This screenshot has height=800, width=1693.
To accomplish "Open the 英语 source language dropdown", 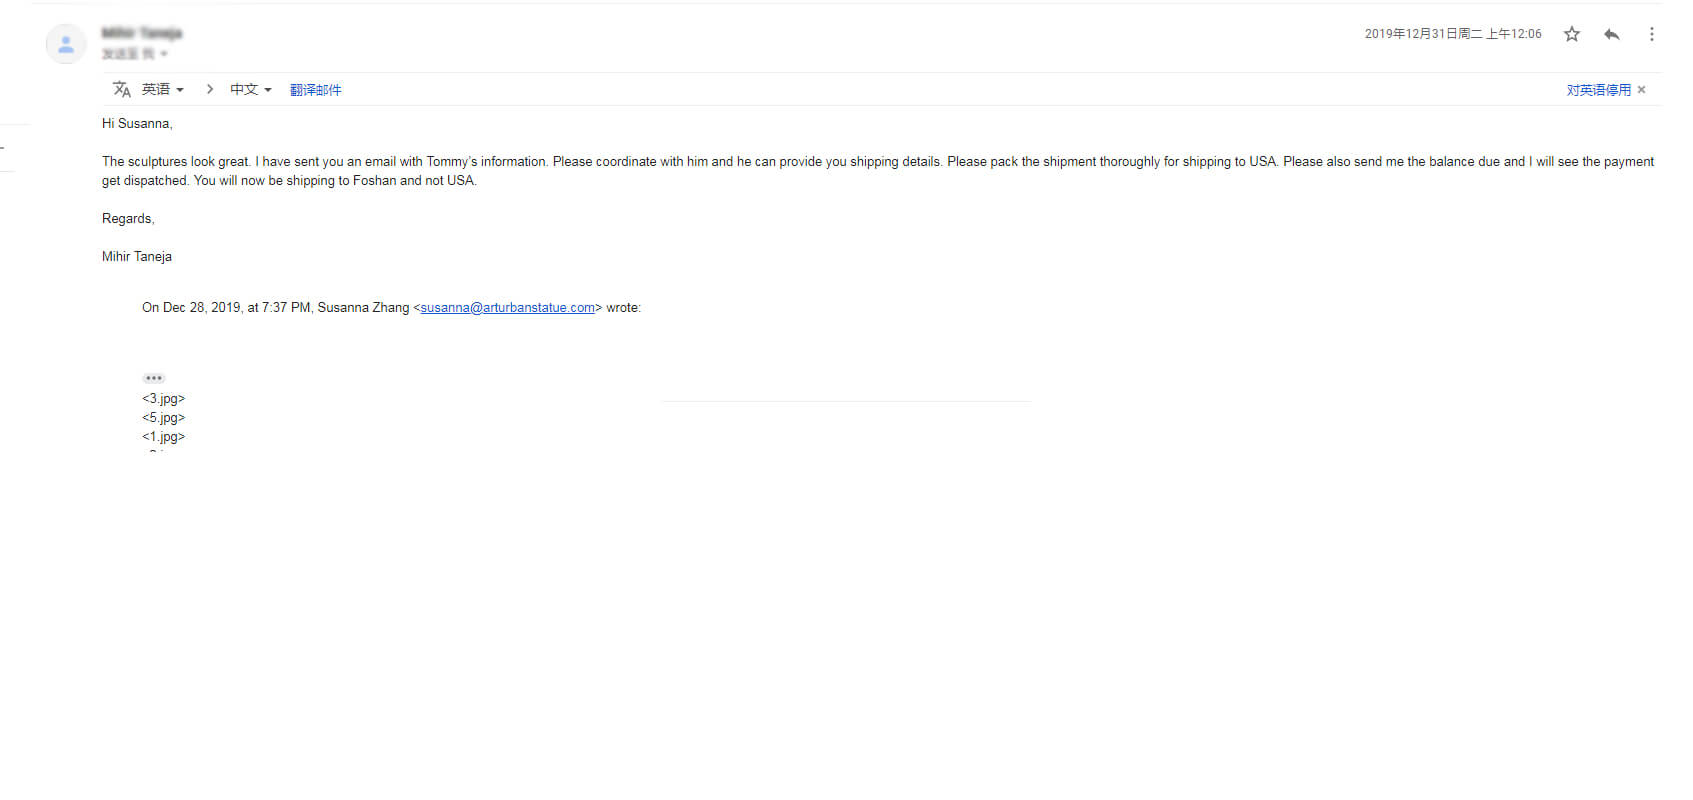I will tap(162, 89).
